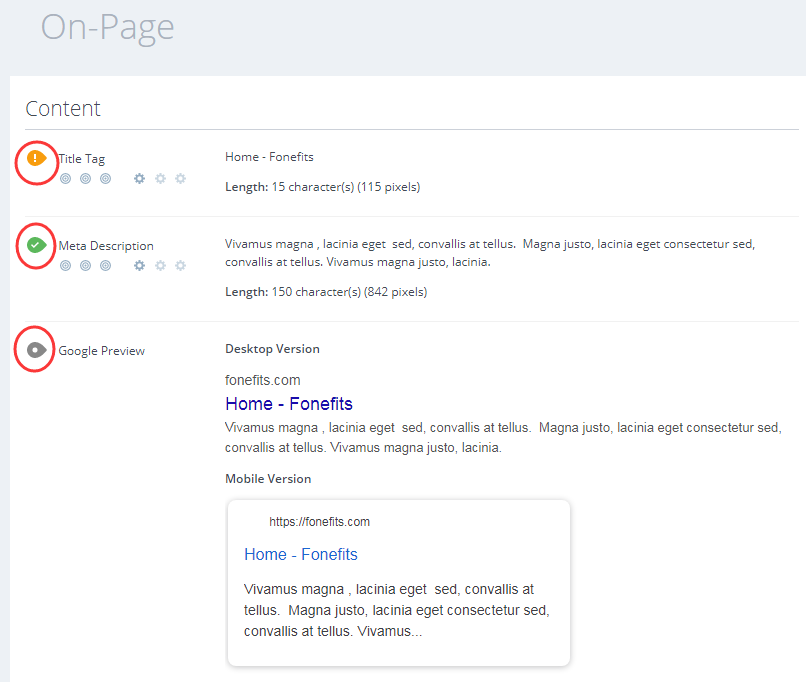Viewport: 806px width, 682px height.
Task: Click the https://fonefits.com URL in mobile preview
Action: [x=319, y=522]
